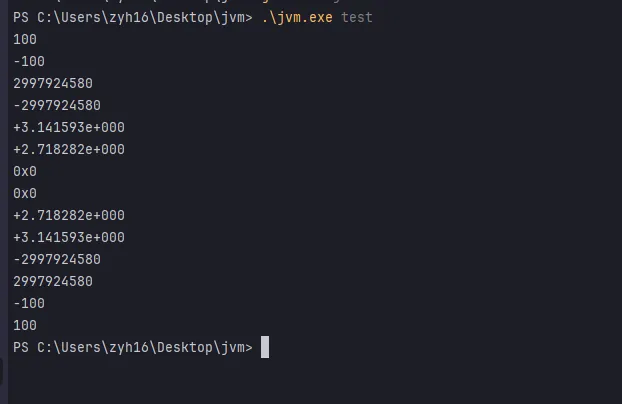Viewport: 622px width, 404px height.
Task: Click the last -2997924580 output value
Action: [57, 259]
